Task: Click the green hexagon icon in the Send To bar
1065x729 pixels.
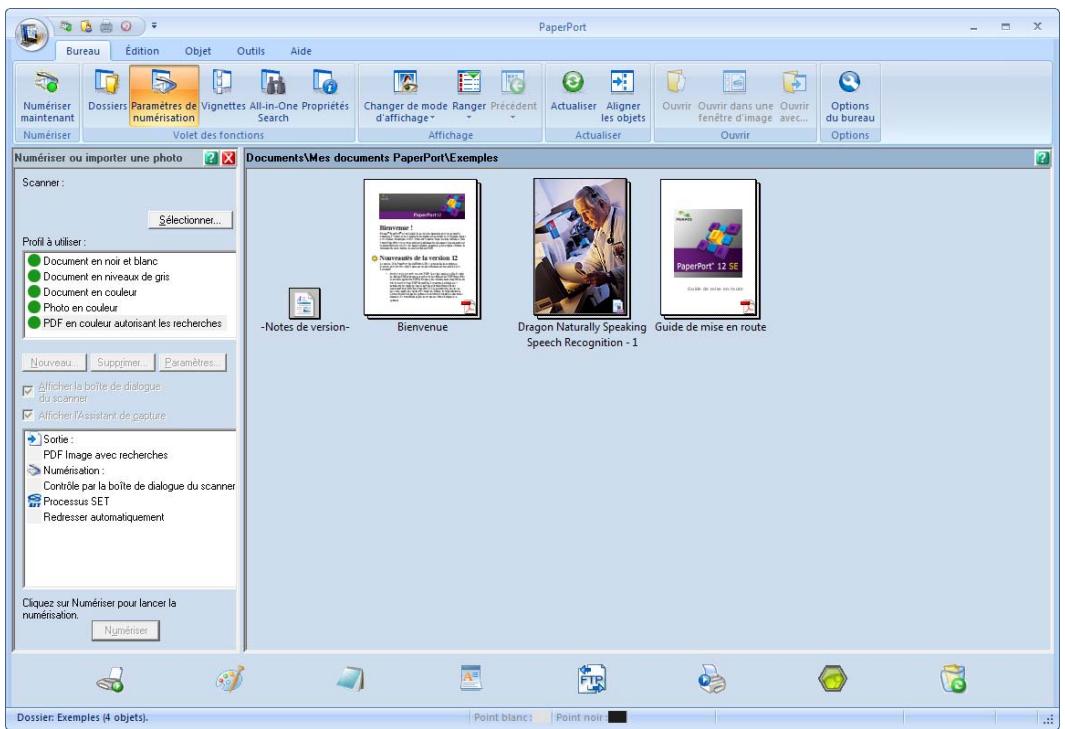Action: [832, 679]
